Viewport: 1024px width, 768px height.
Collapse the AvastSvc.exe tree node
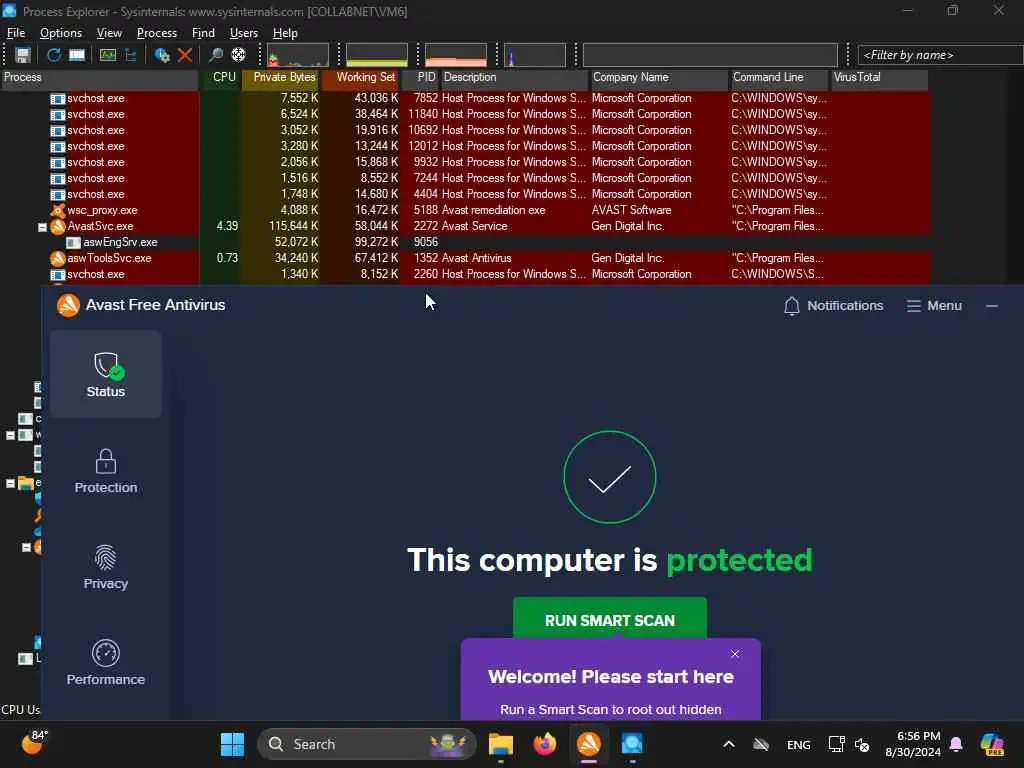tap(42, 227)
